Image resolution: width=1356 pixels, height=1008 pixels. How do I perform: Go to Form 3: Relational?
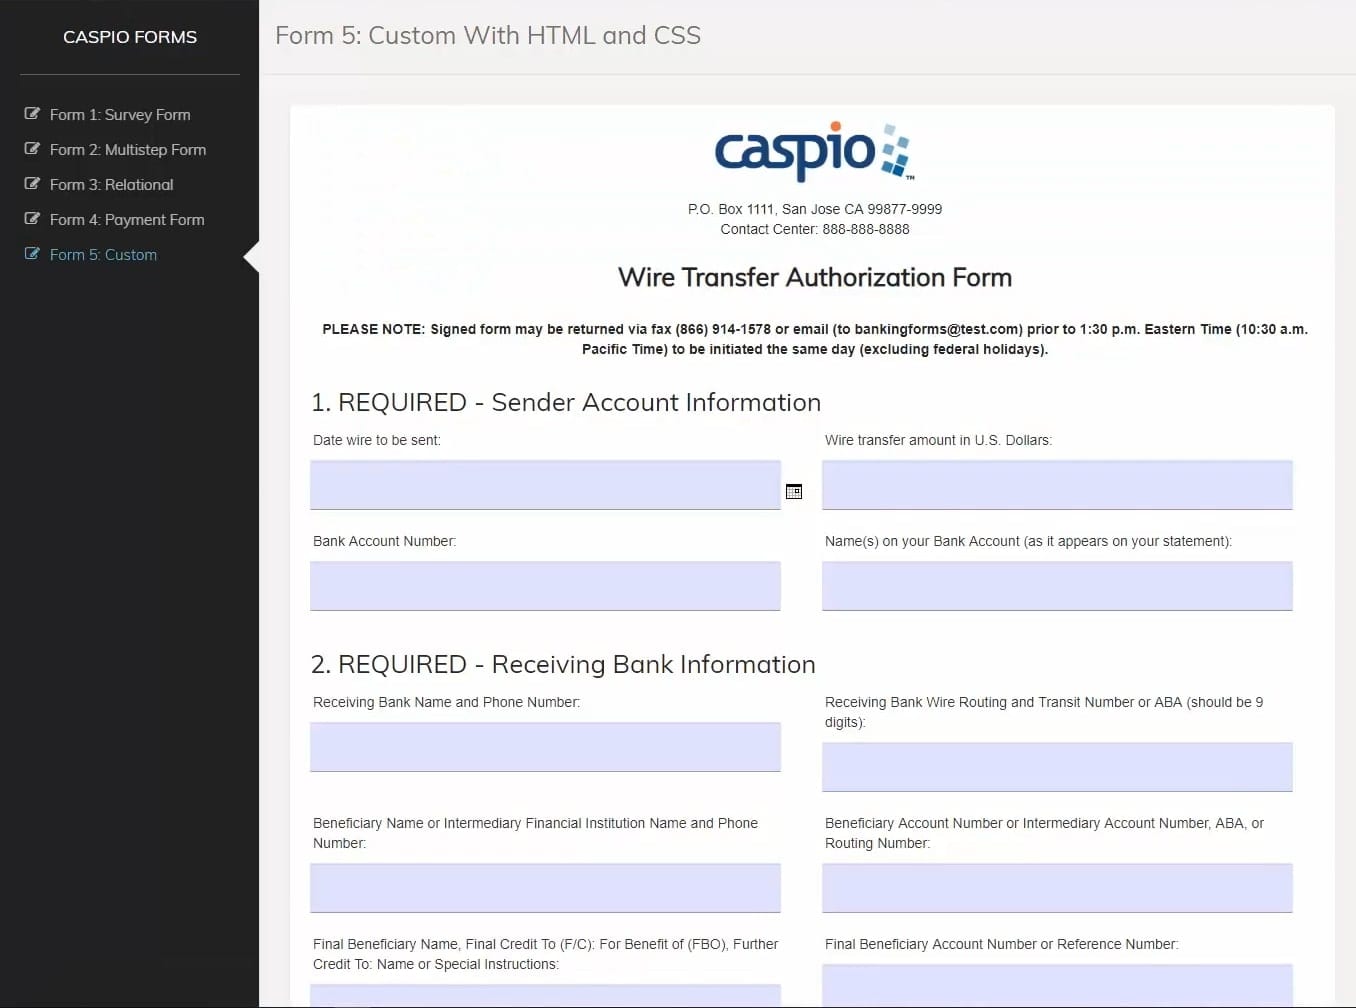pyautogui.click(x=111, y=185)
